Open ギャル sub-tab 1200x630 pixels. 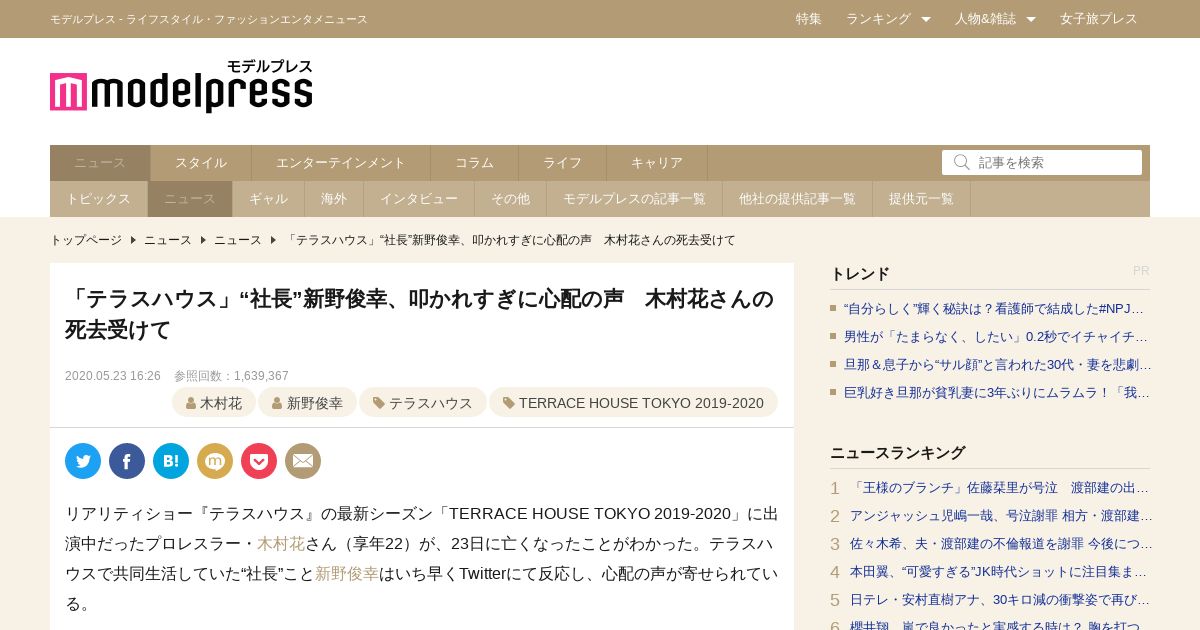click(269, 199)
